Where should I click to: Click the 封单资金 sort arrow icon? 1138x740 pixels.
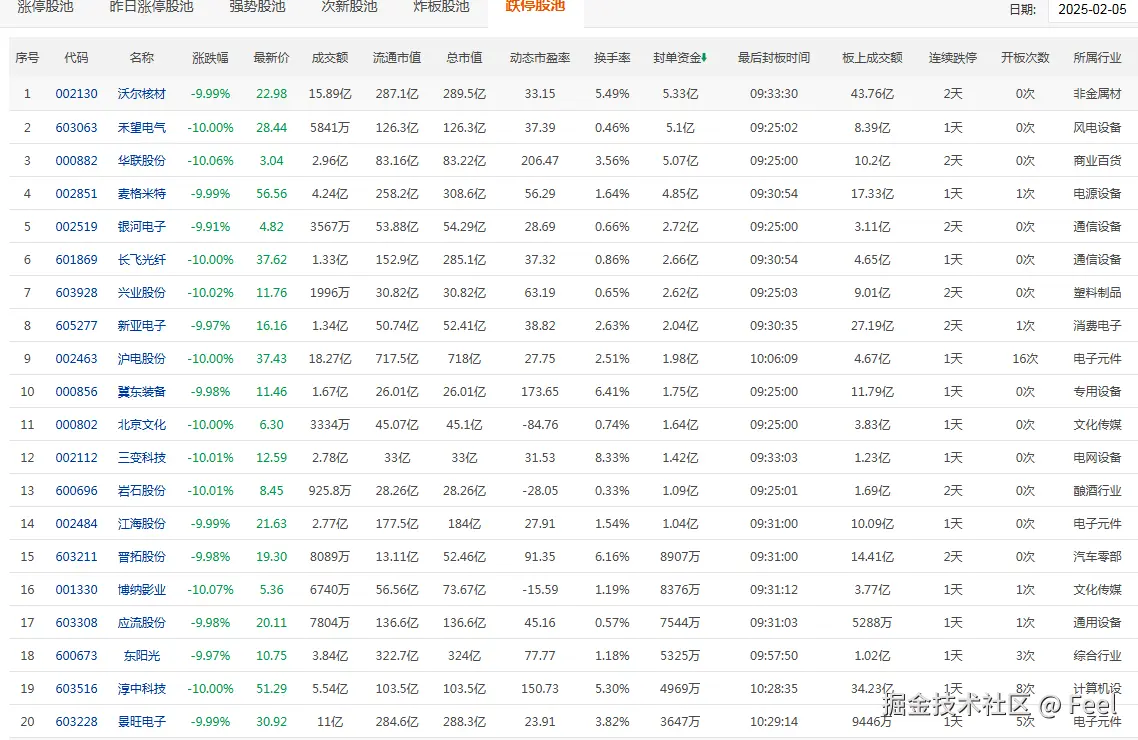705,57
